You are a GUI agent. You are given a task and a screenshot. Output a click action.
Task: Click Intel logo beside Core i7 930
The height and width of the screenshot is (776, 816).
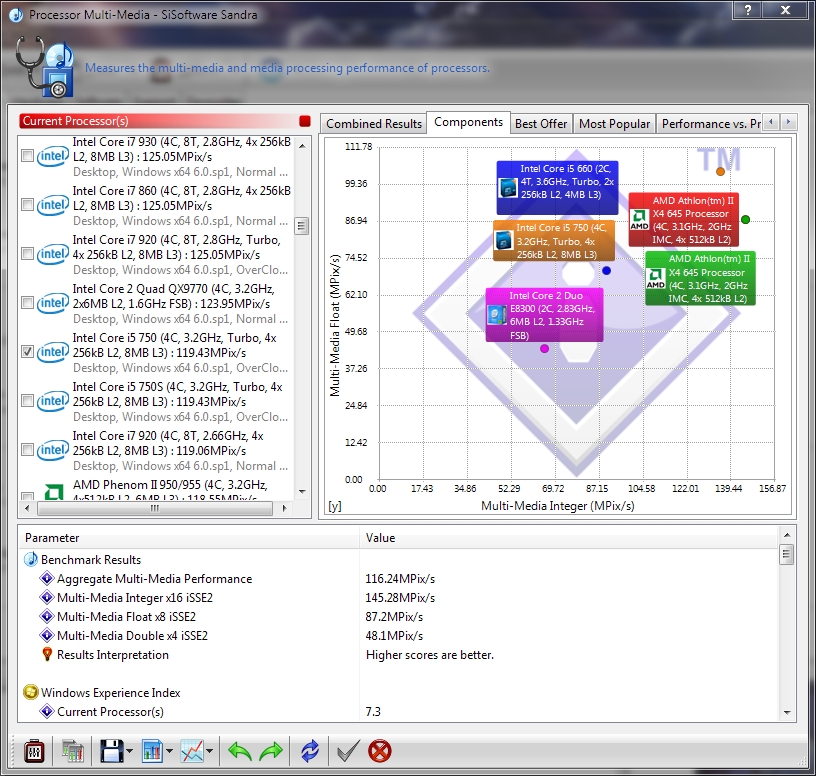click(53, 156)
